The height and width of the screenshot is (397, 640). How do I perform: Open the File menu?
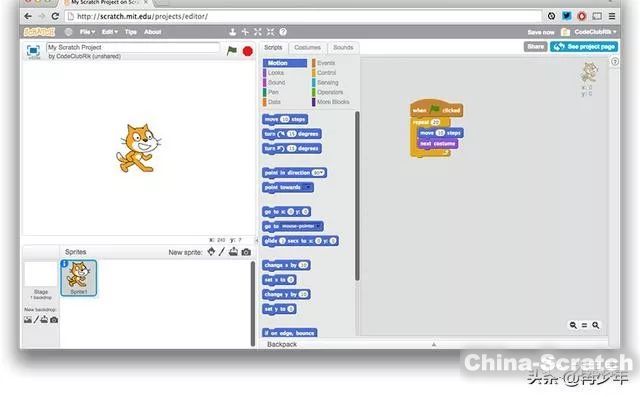(87, 32)
